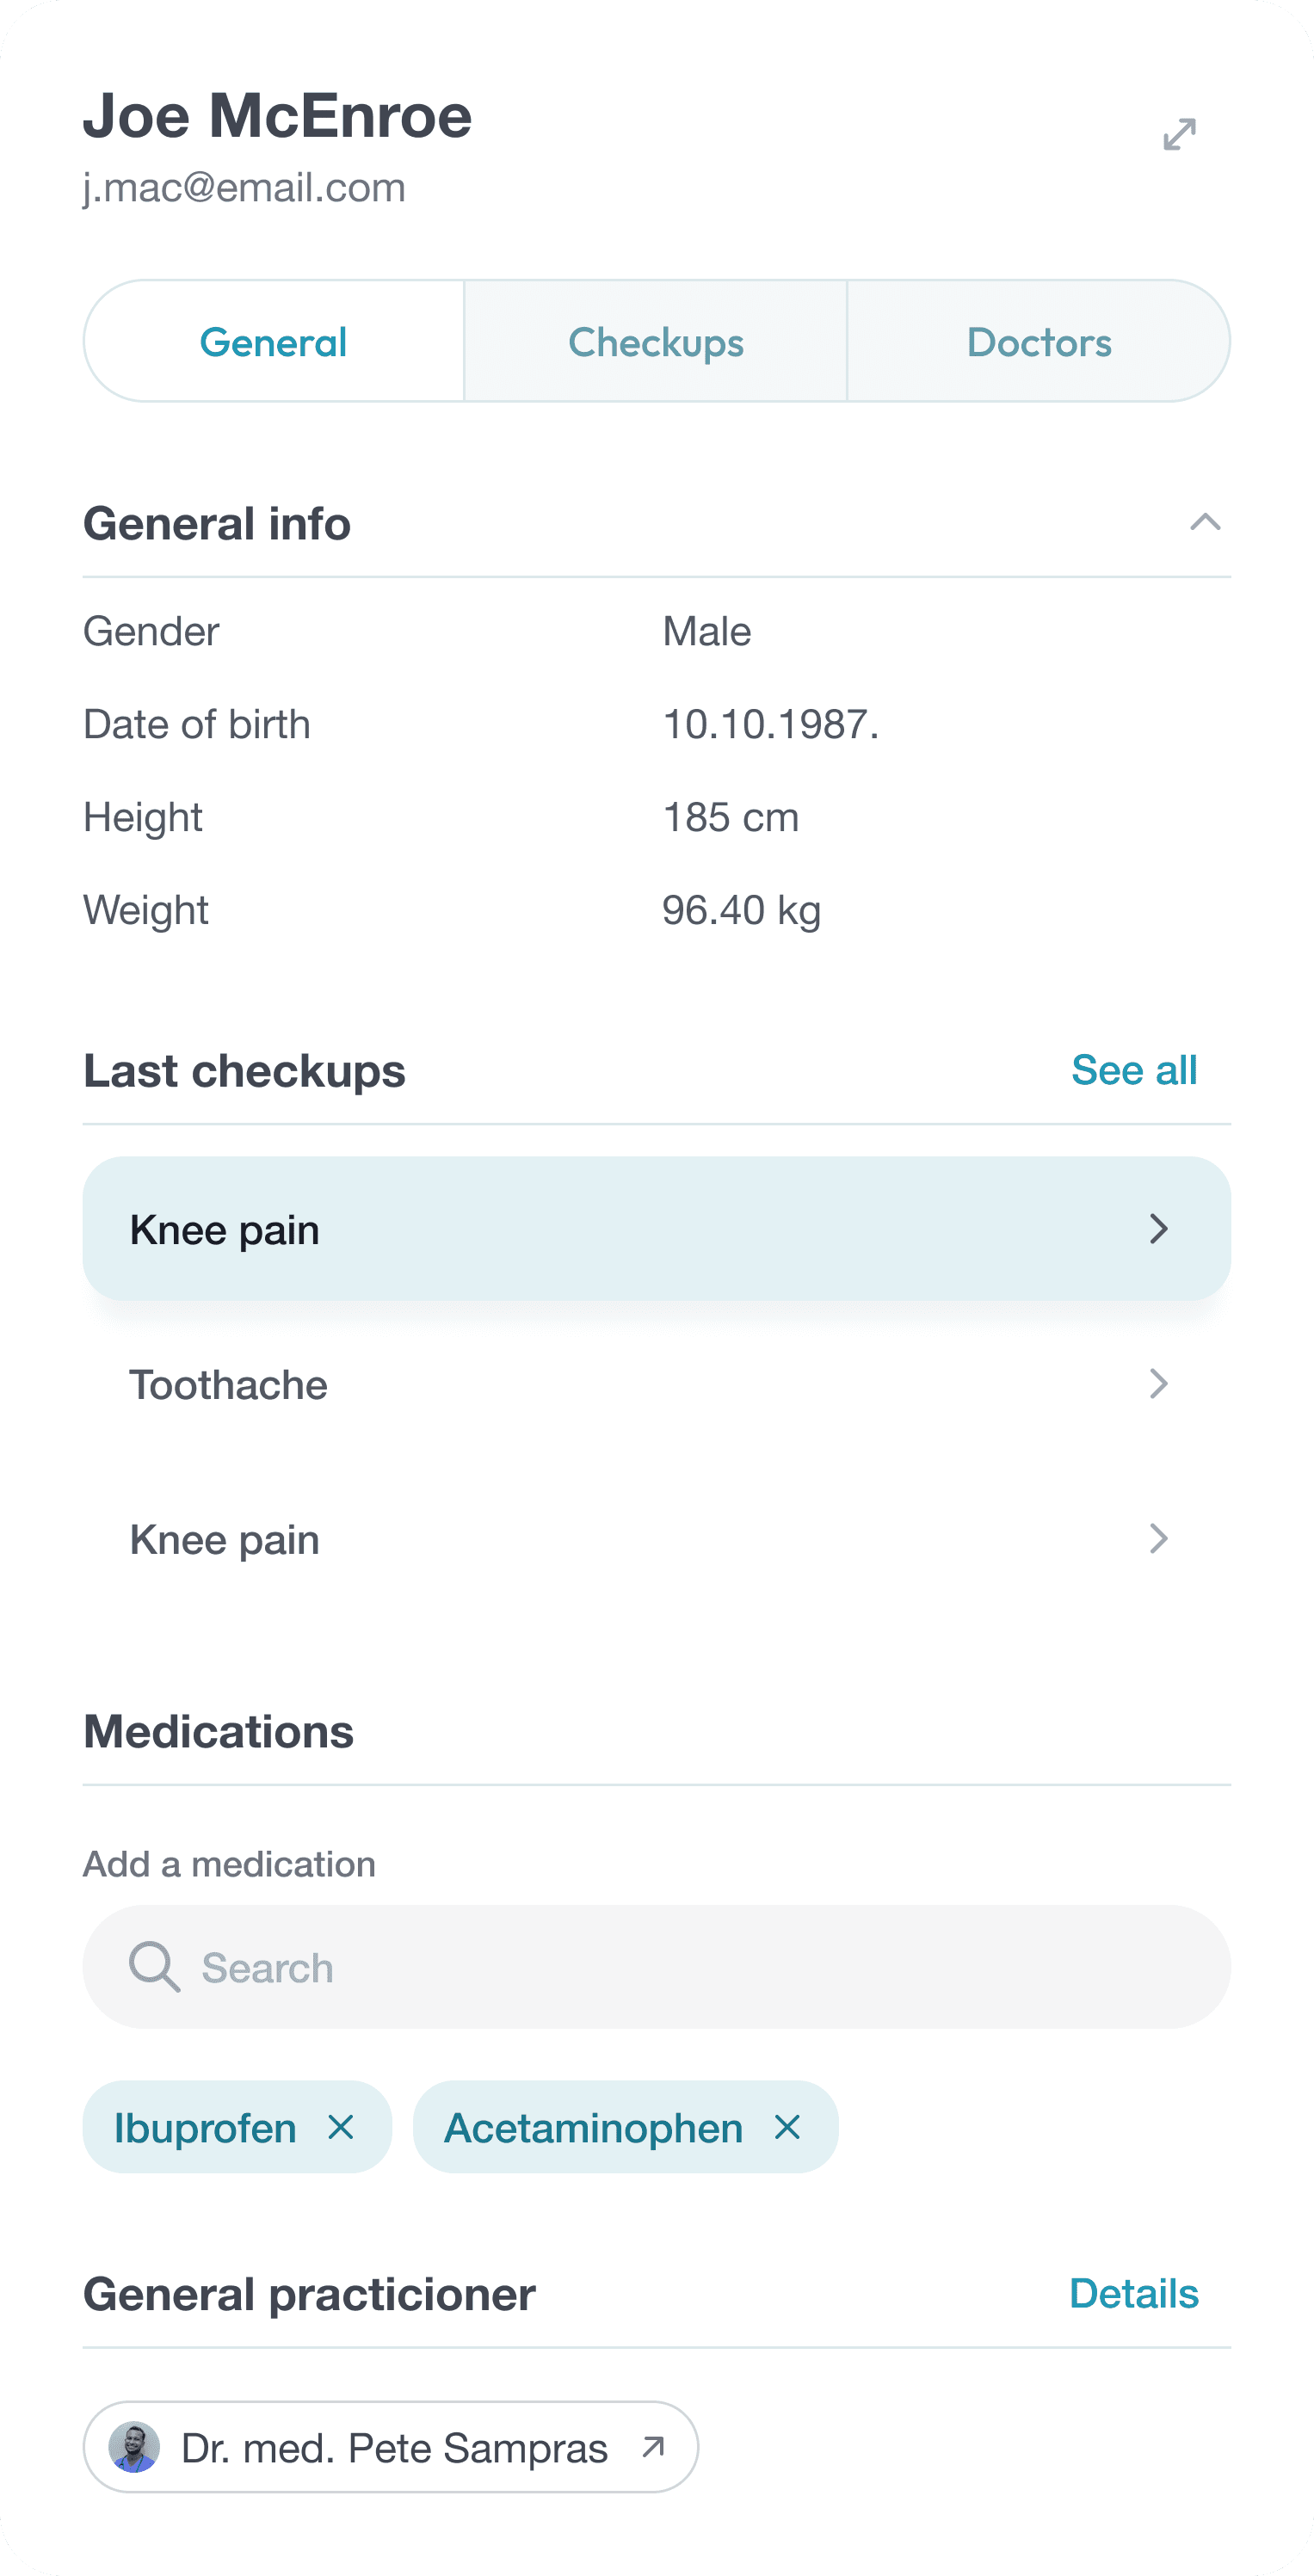Click the j.mac@email.com address

244,188
